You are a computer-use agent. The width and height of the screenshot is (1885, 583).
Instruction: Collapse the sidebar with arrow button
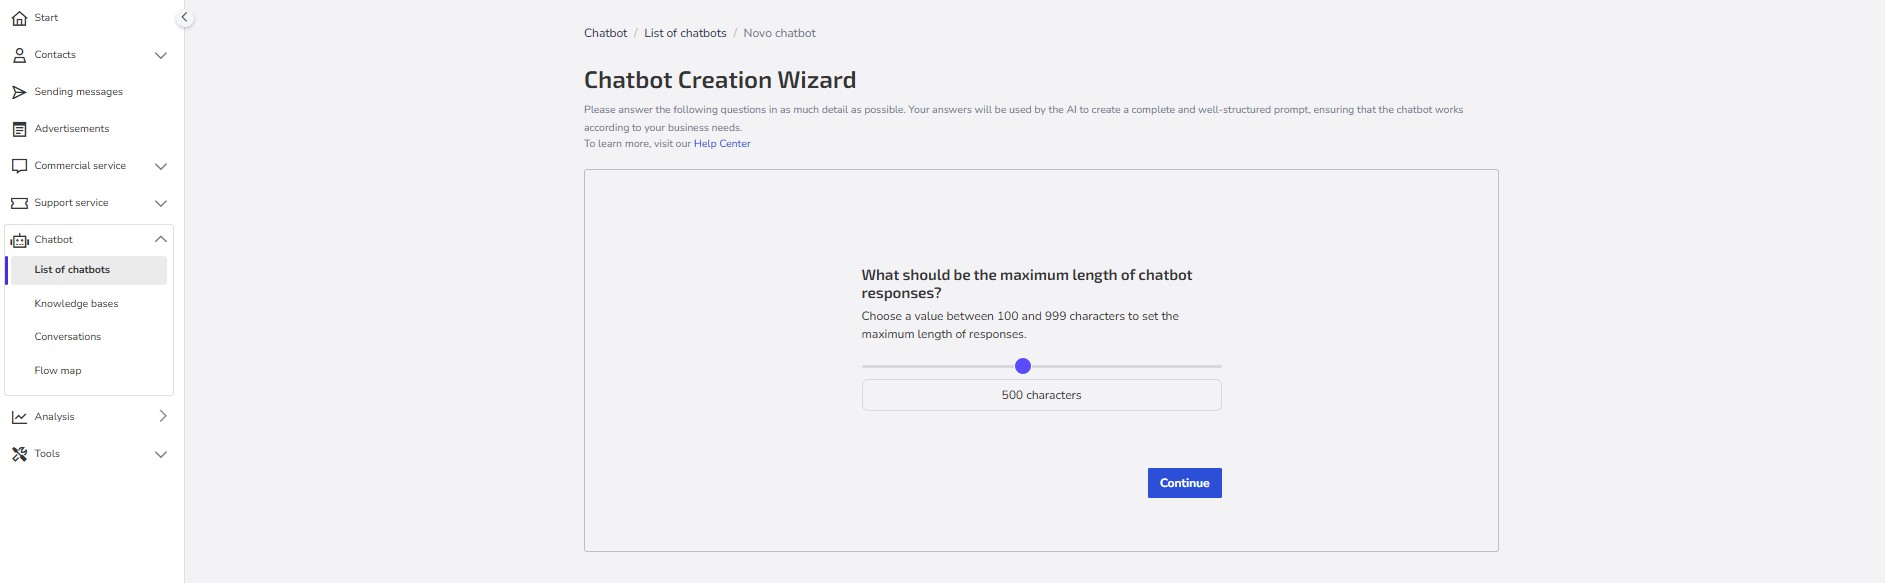184,18
